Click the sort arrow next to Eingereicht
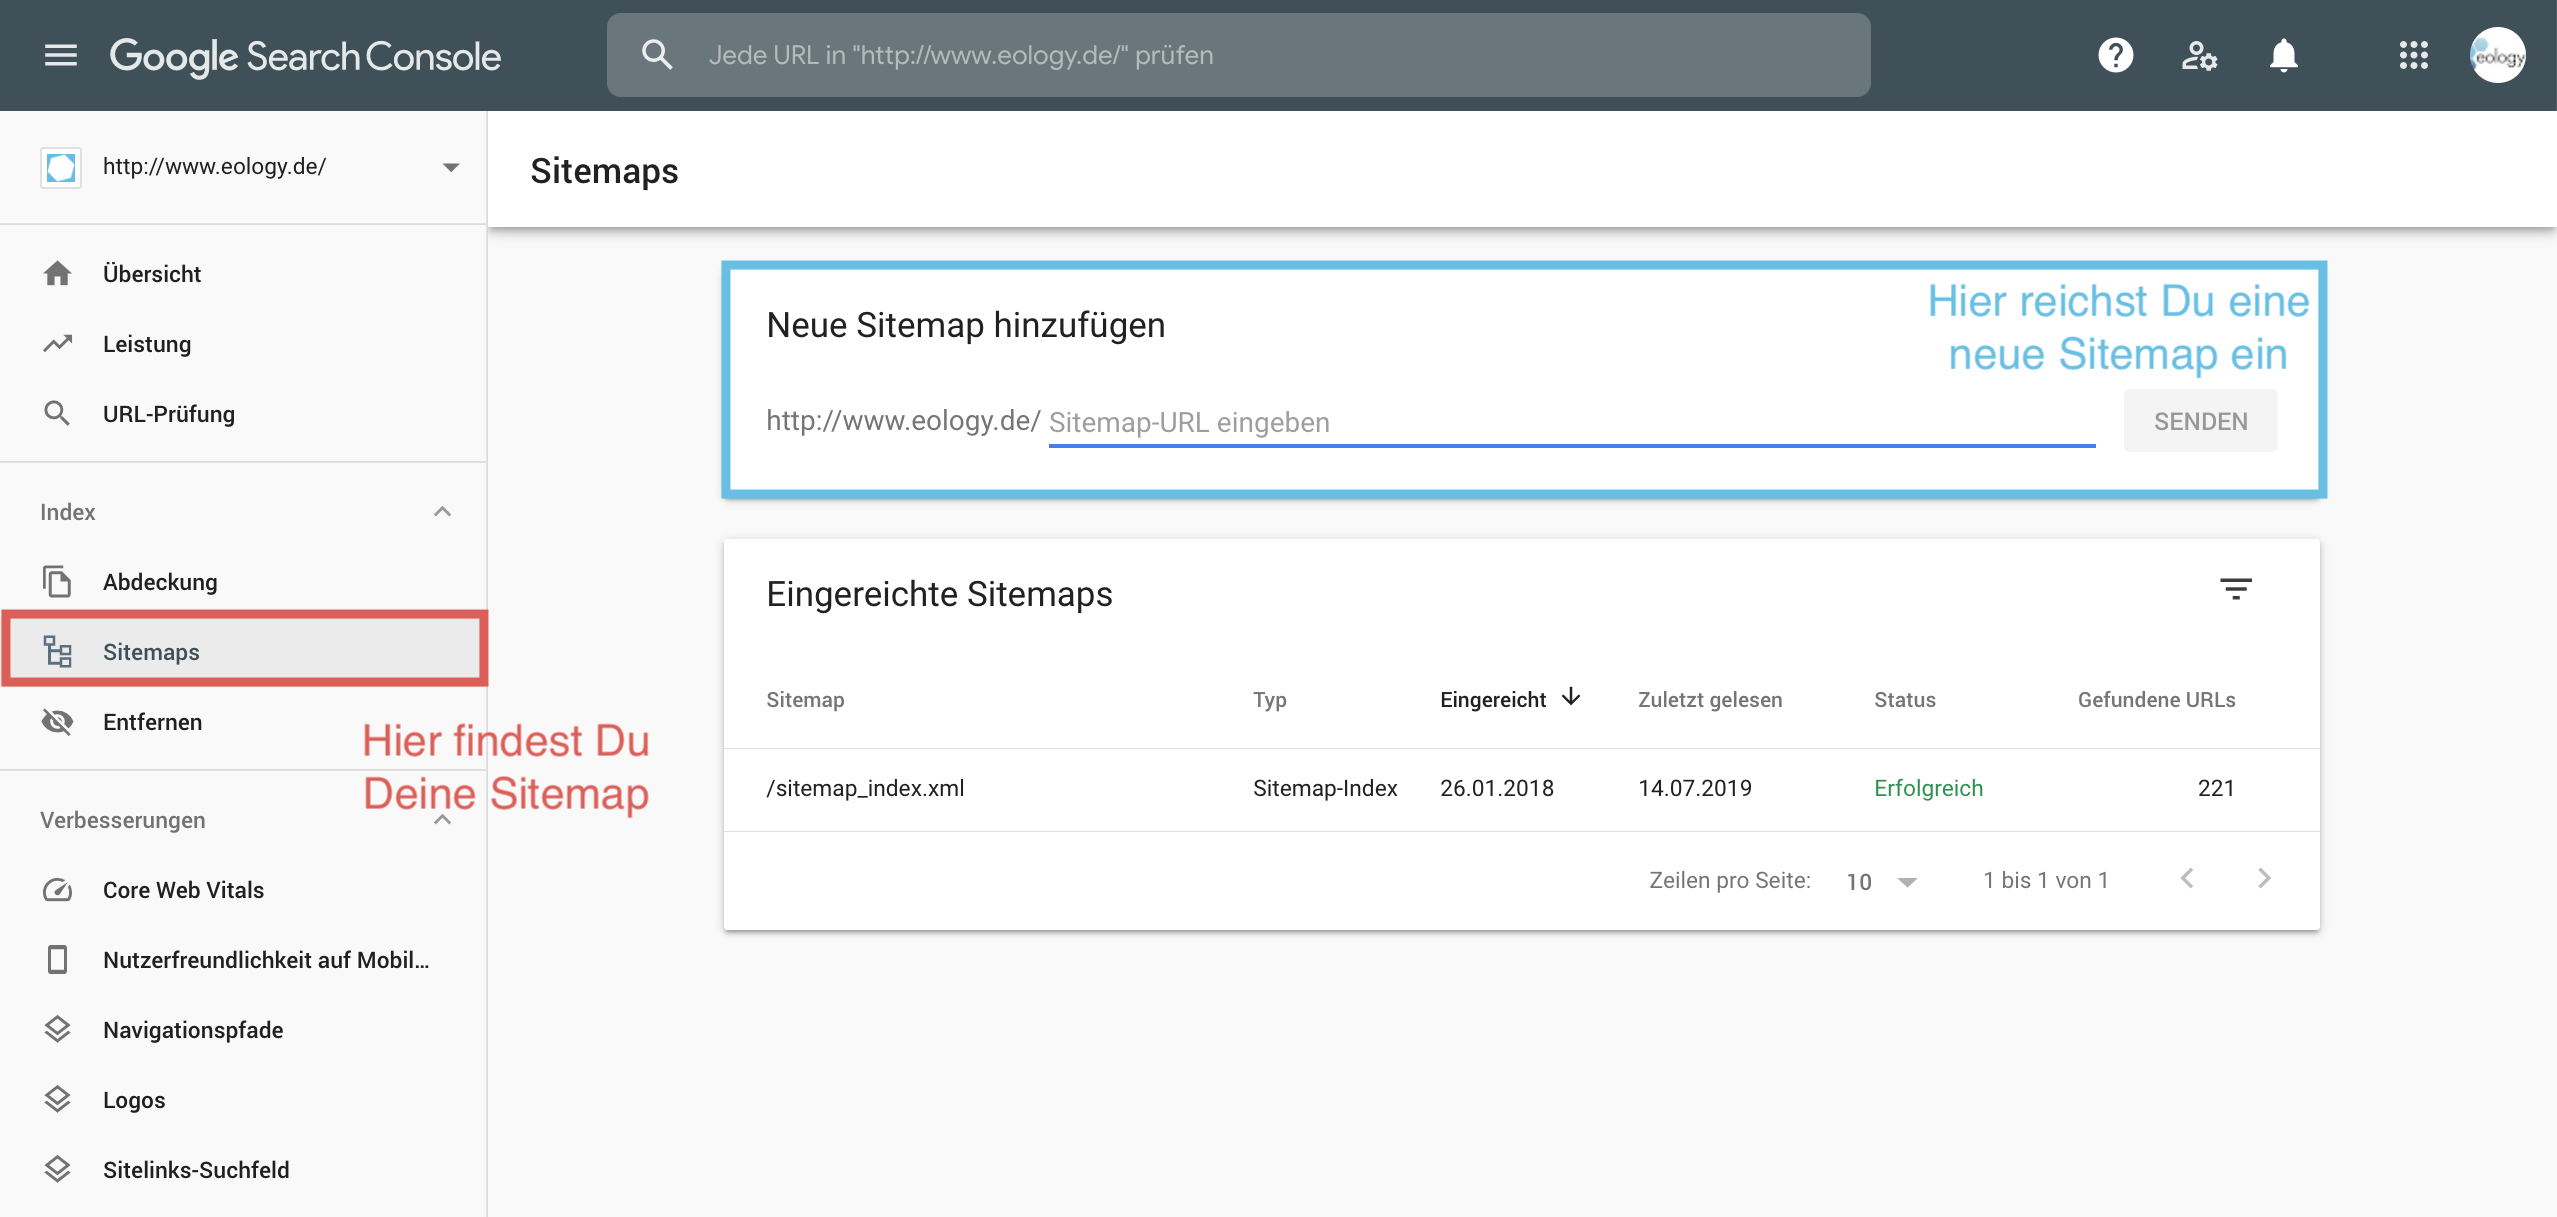This screenshot has height=1217, width=2557. point(1571,697)
